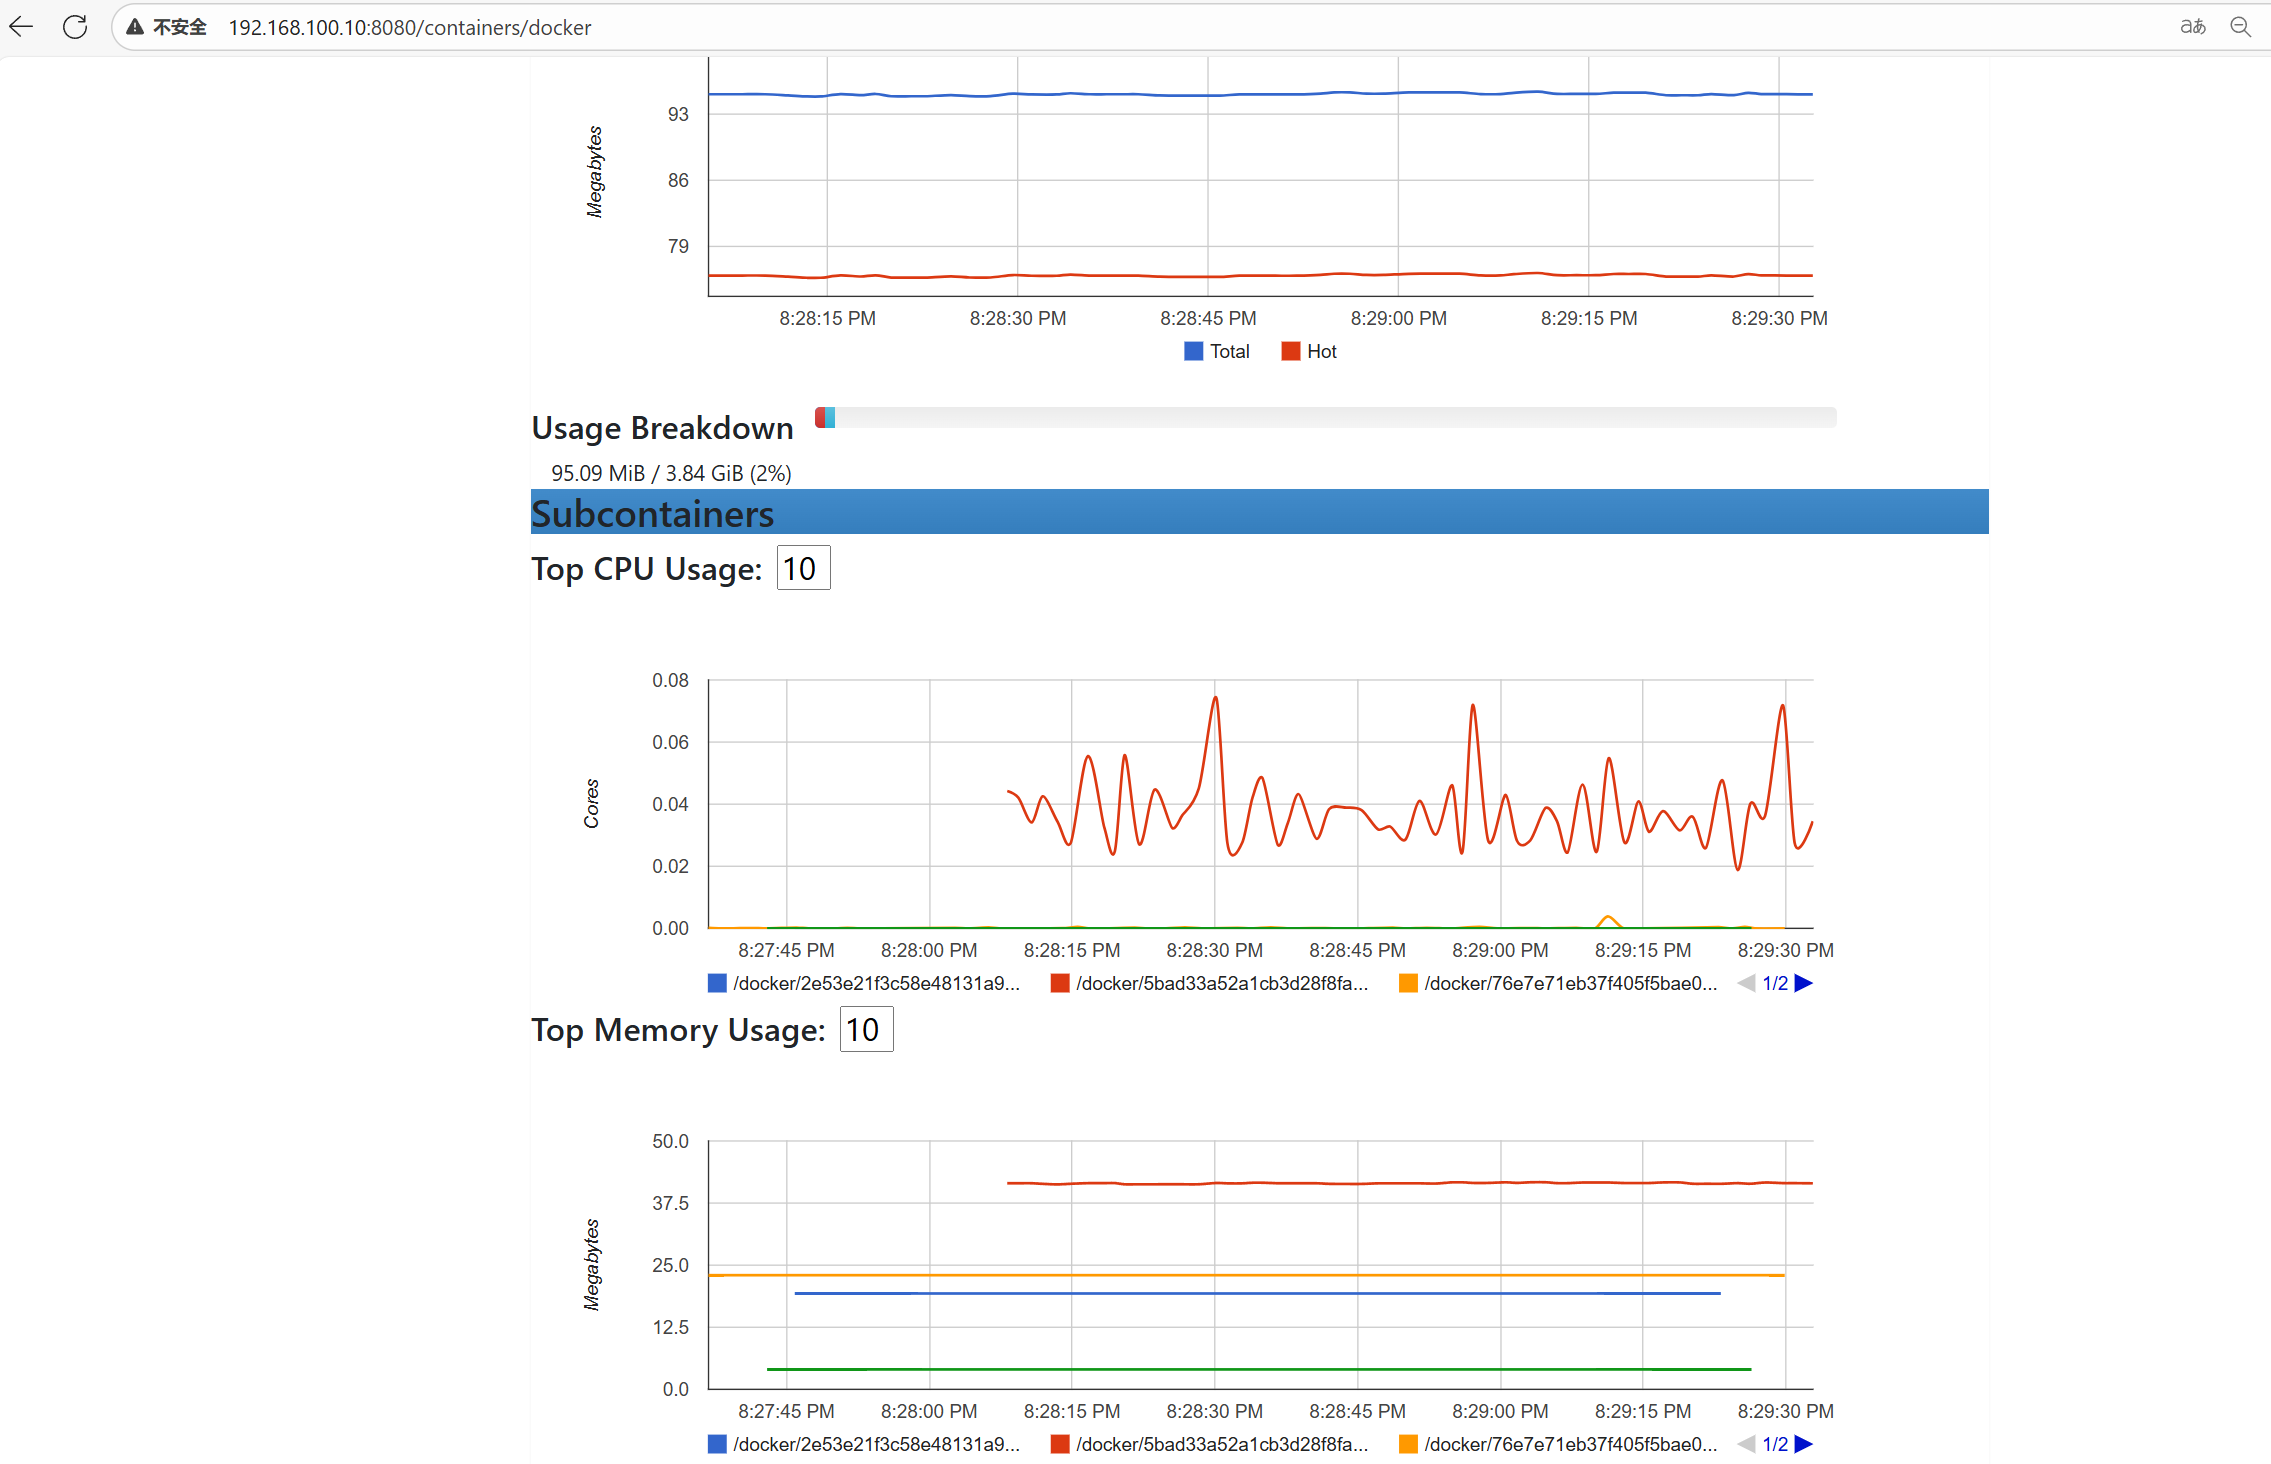2271x1464 pixels.
Task: Click /docker/76e7e71eb37f entry in CPU legend
Action: click(x=1570, y=983)
